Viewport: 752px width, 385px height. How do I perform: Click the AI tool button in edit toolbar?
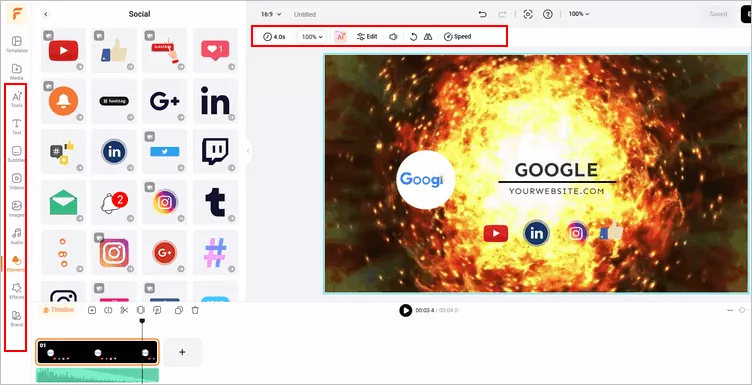click(x=340, y=36)
